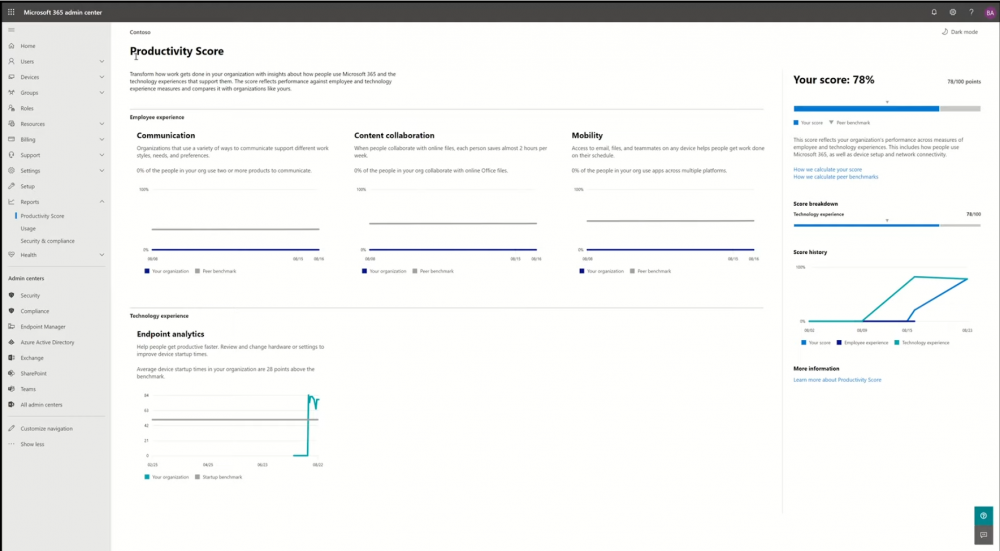This screenshot has height=551, width=1000.
Task: Expand the Users chevron
Action: pyautogui.click(x=101, y=61)
